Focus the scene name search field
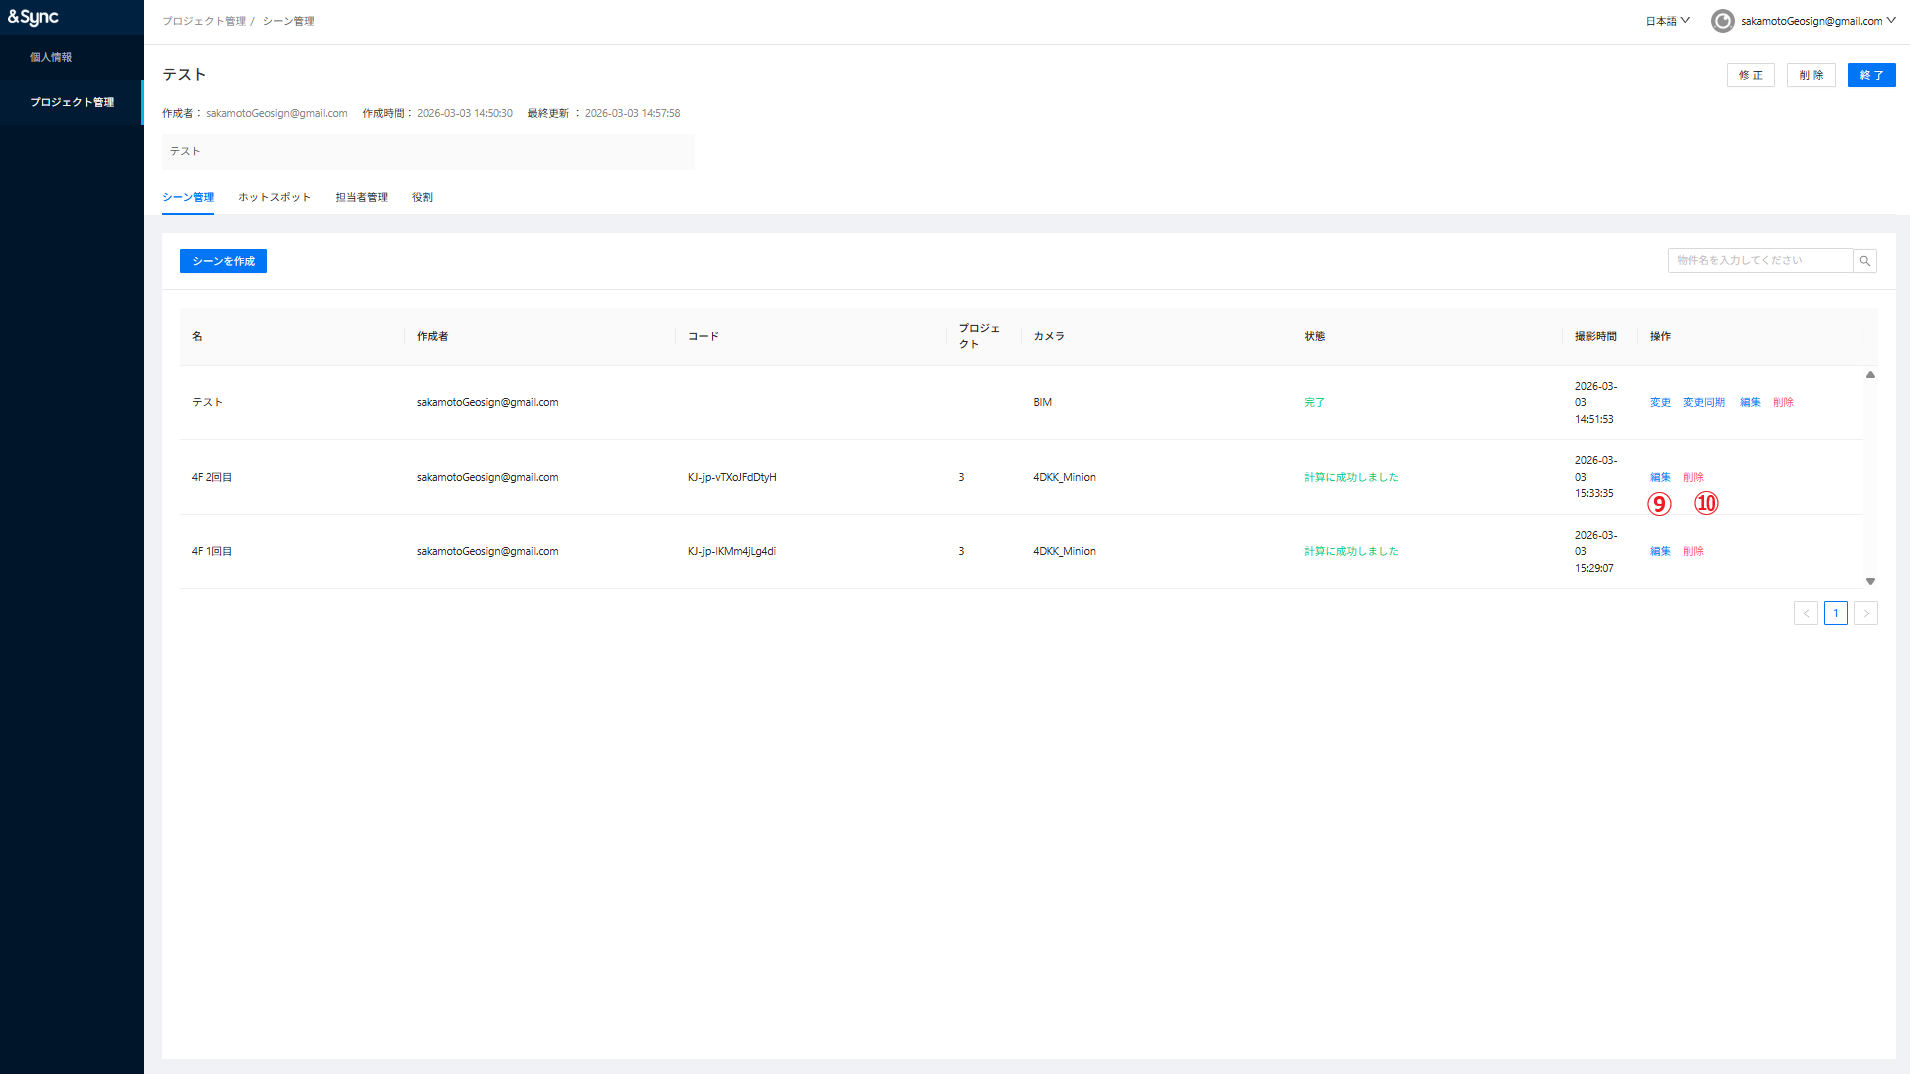Image resolution: width=1910 pixels, height=1074 pixels. tap(1759, 261)
